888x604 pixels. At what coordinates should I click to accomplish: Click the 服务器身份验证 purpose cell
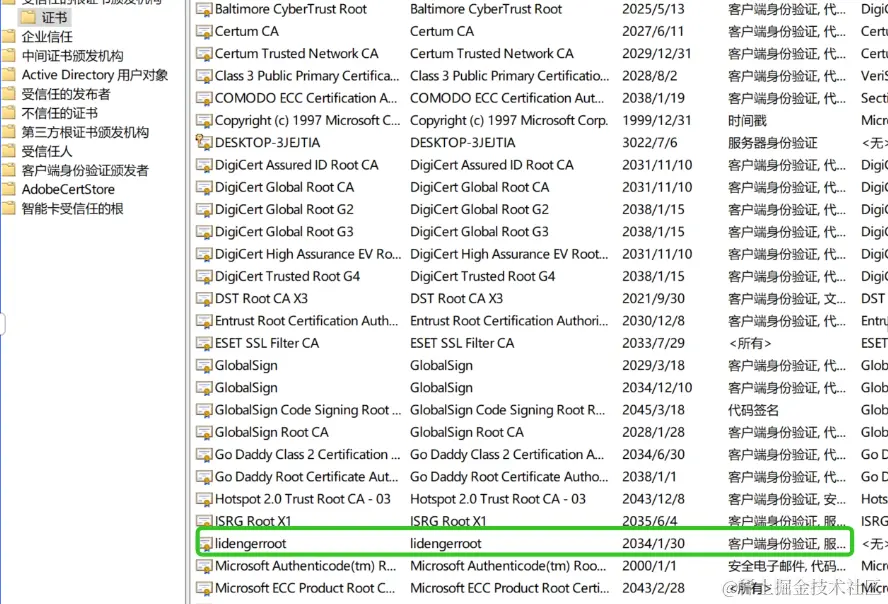point(772,143)
